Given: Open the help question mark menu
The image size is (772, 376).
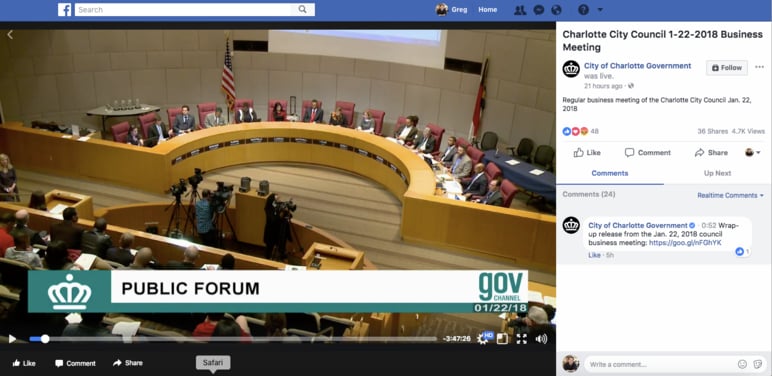Looking at the screenshot, I should pos(583,10).
